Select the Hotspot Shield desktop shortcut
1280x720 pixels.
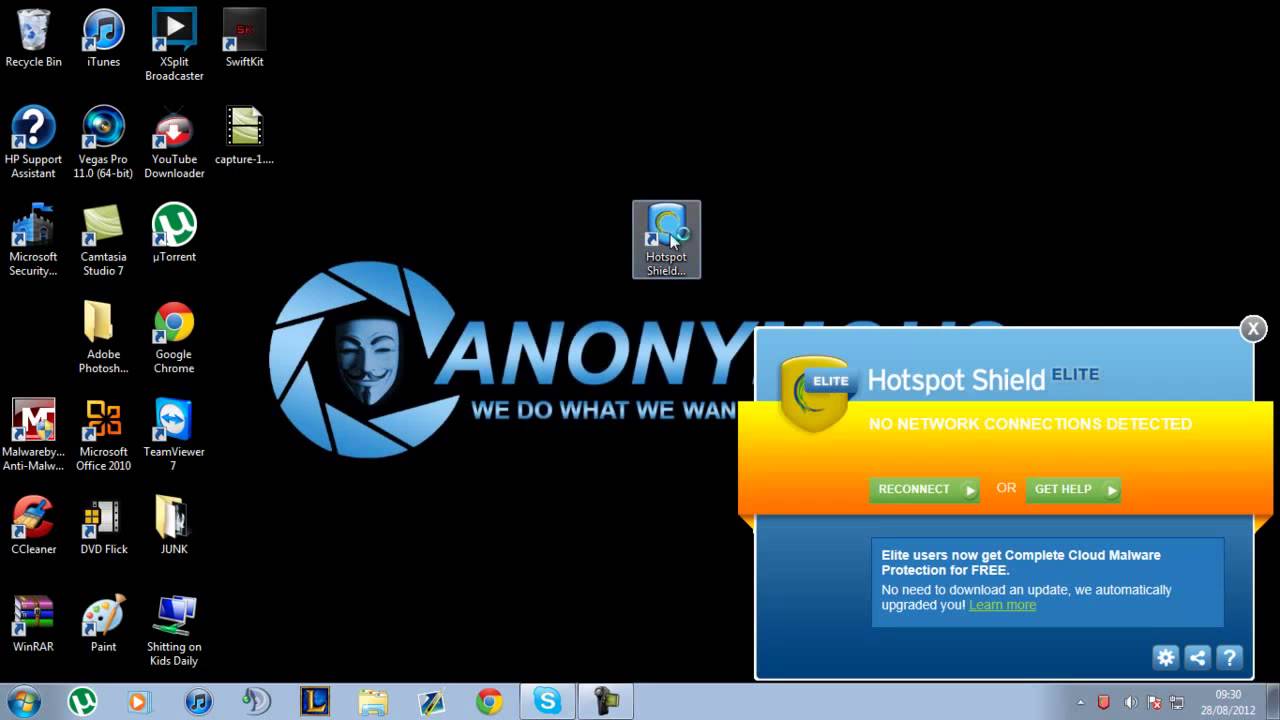pyautogui.click(x=666, y=240)
